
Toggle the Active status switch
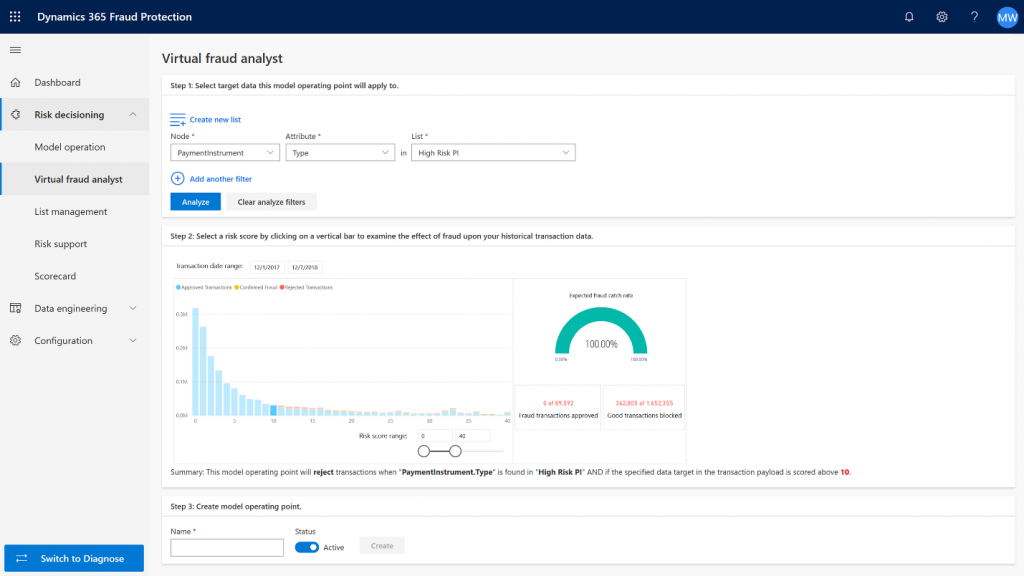(x=307, y=547)
